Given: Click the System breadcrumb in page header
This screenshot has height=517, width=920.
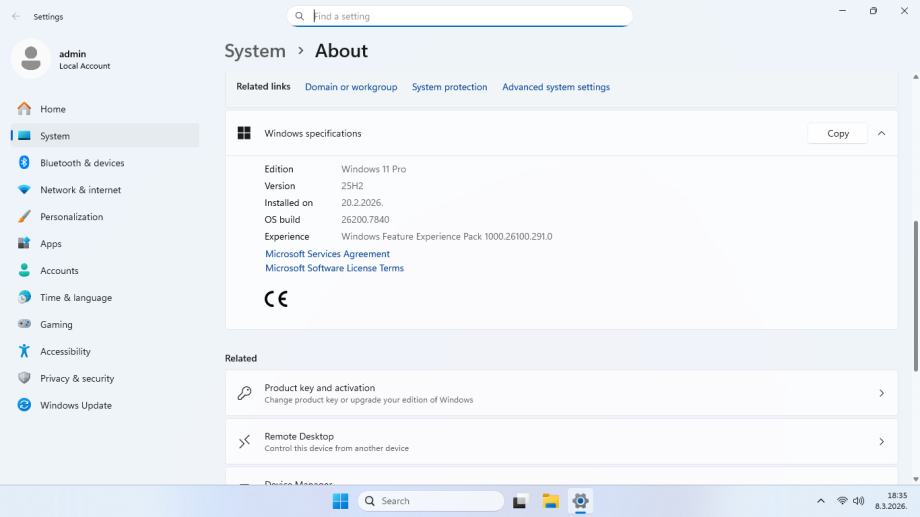Looking at the screenshot, I should click(x=255, y=51).
